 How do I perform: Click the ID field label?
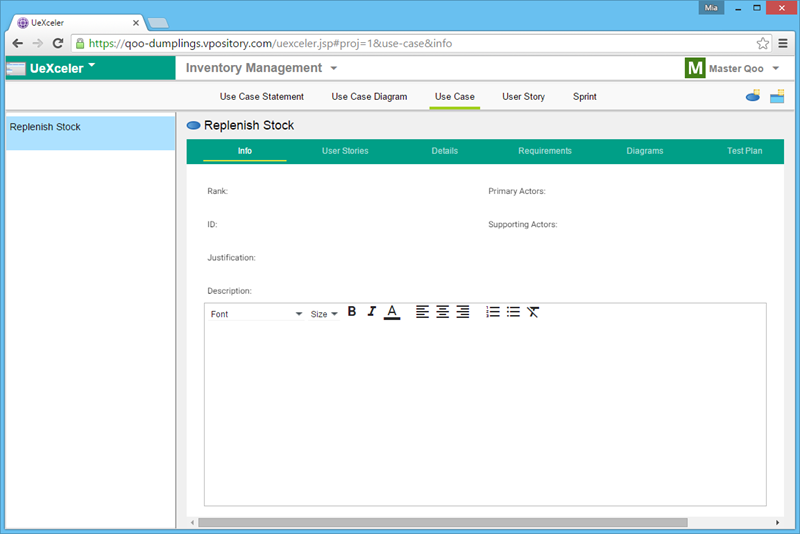coord(212,224)
